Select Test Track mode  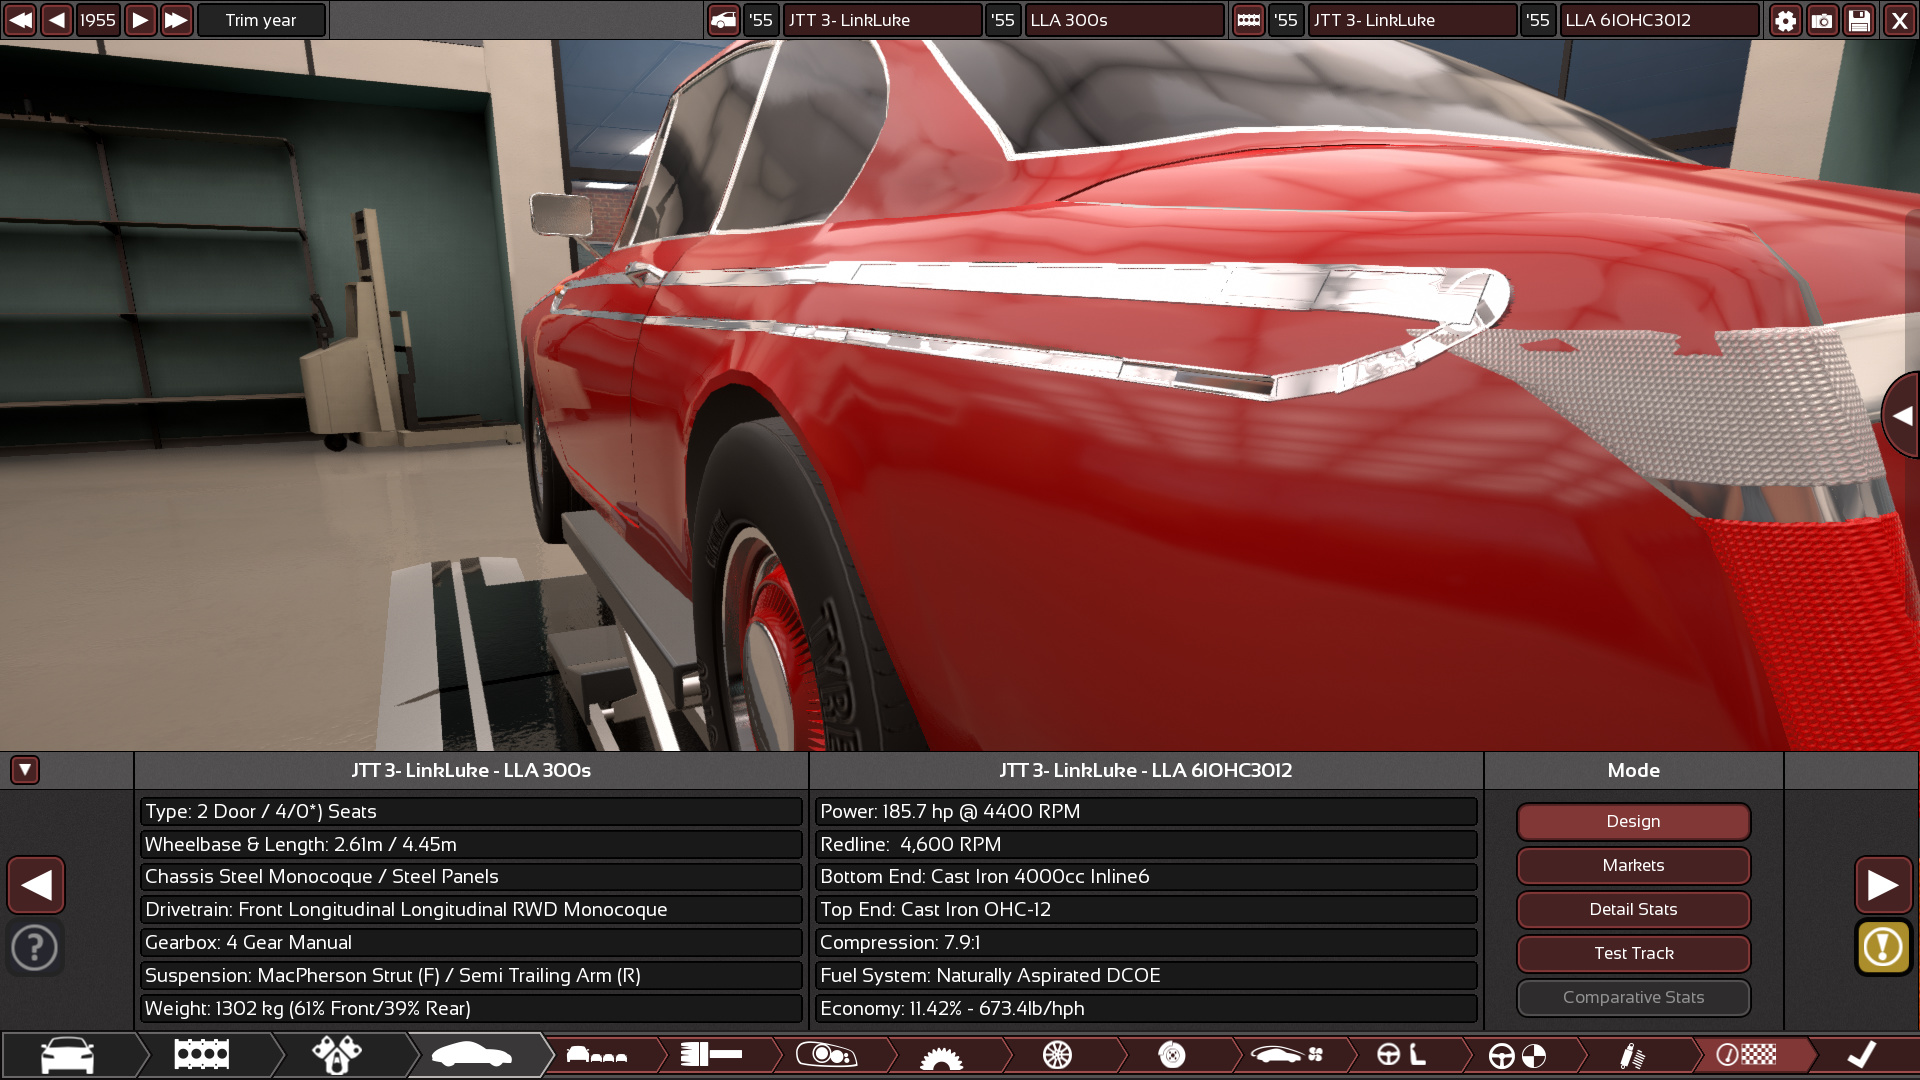pos(1633,953)
